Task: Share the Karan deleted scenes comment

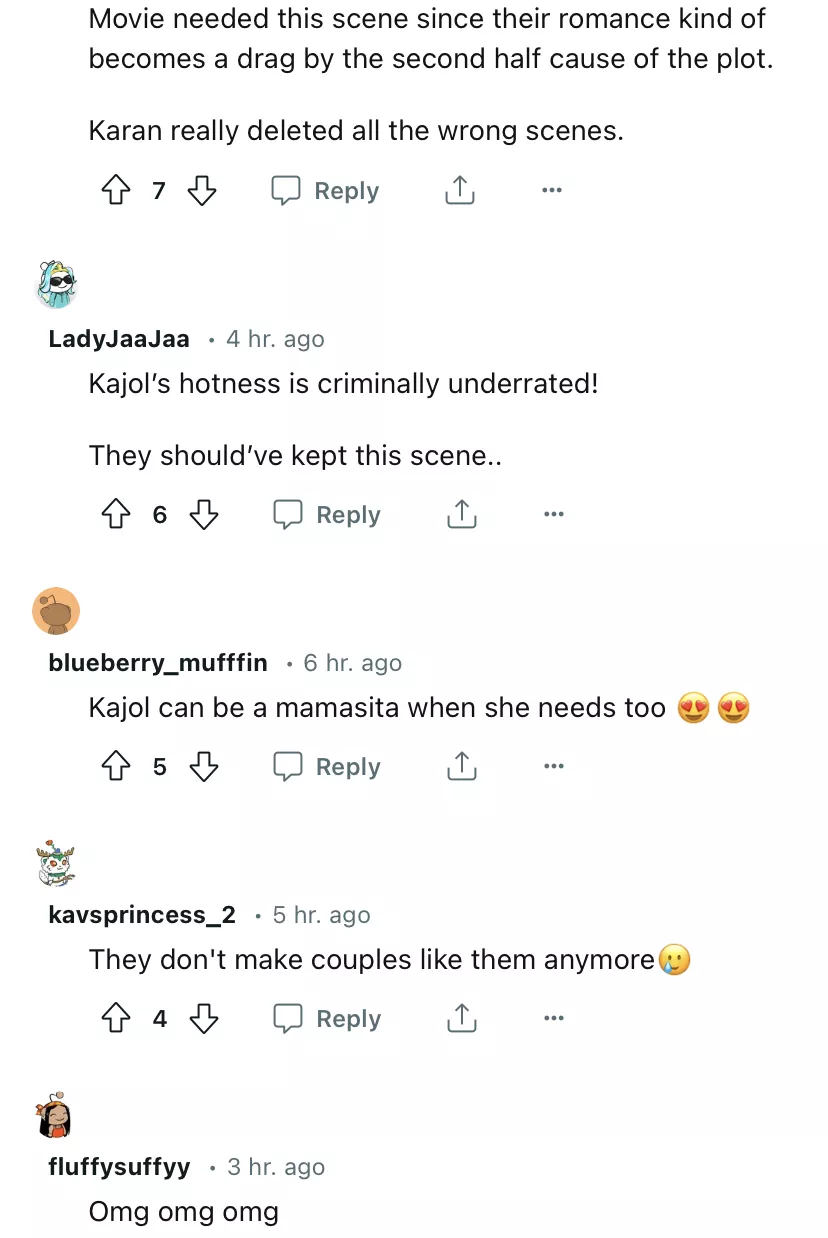Action: tap(459, 190)
